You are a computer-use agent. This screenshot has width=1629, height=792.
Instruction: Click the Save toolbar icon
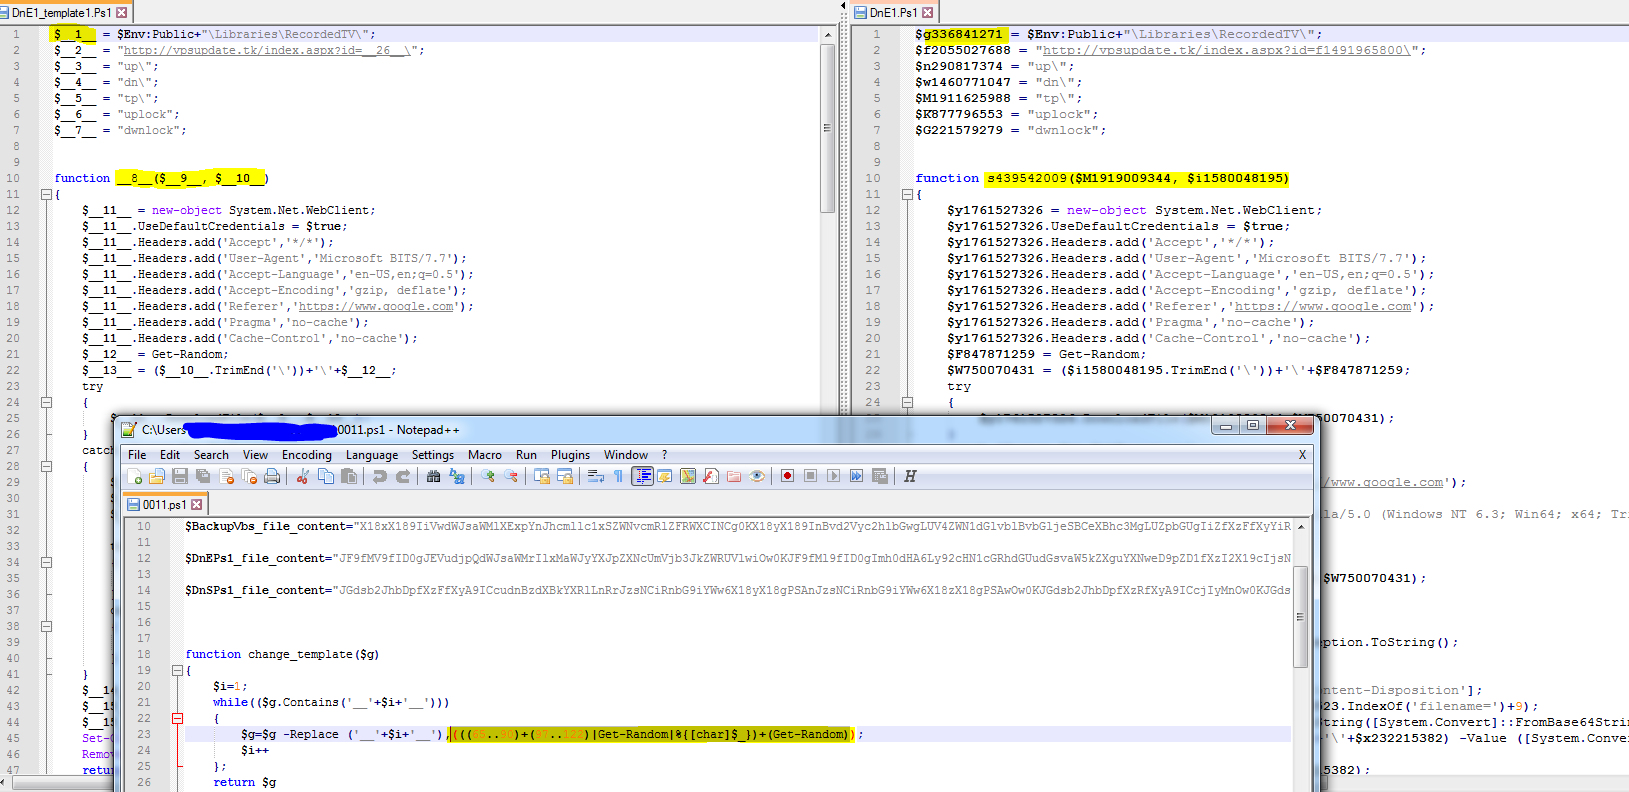point(180,476)
